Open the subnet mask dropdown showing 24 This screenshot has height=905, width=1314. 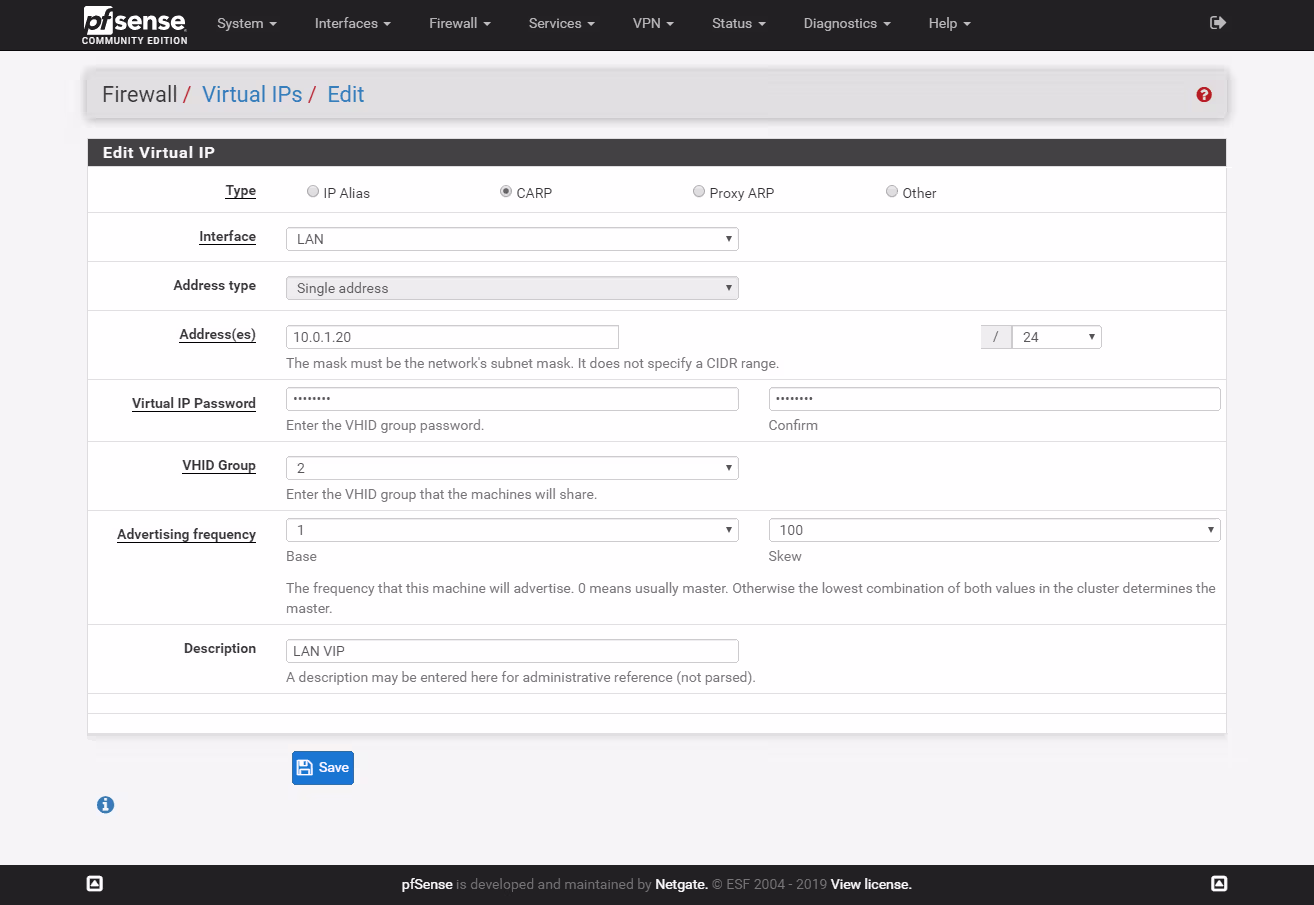(1056, 337)
